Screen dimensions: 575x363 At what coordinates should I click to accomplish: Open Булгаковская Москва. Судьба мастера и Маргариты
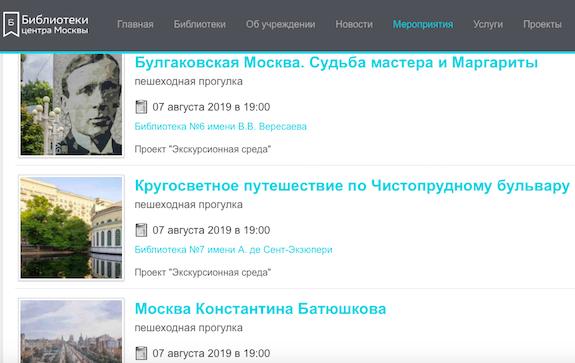coord(336,62)
